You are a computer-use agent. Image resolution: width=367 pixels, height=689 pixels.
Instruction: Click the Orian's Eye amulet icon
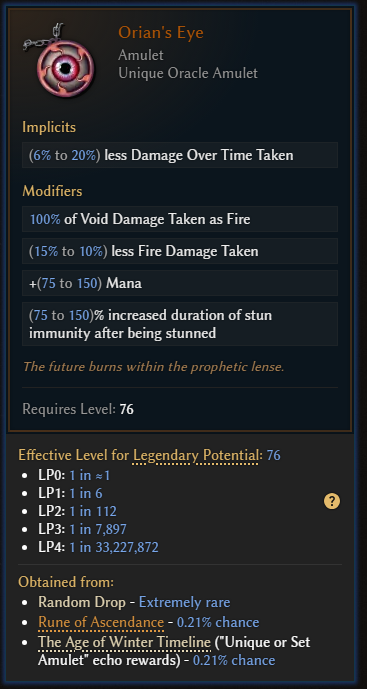[x=59, y=61]
